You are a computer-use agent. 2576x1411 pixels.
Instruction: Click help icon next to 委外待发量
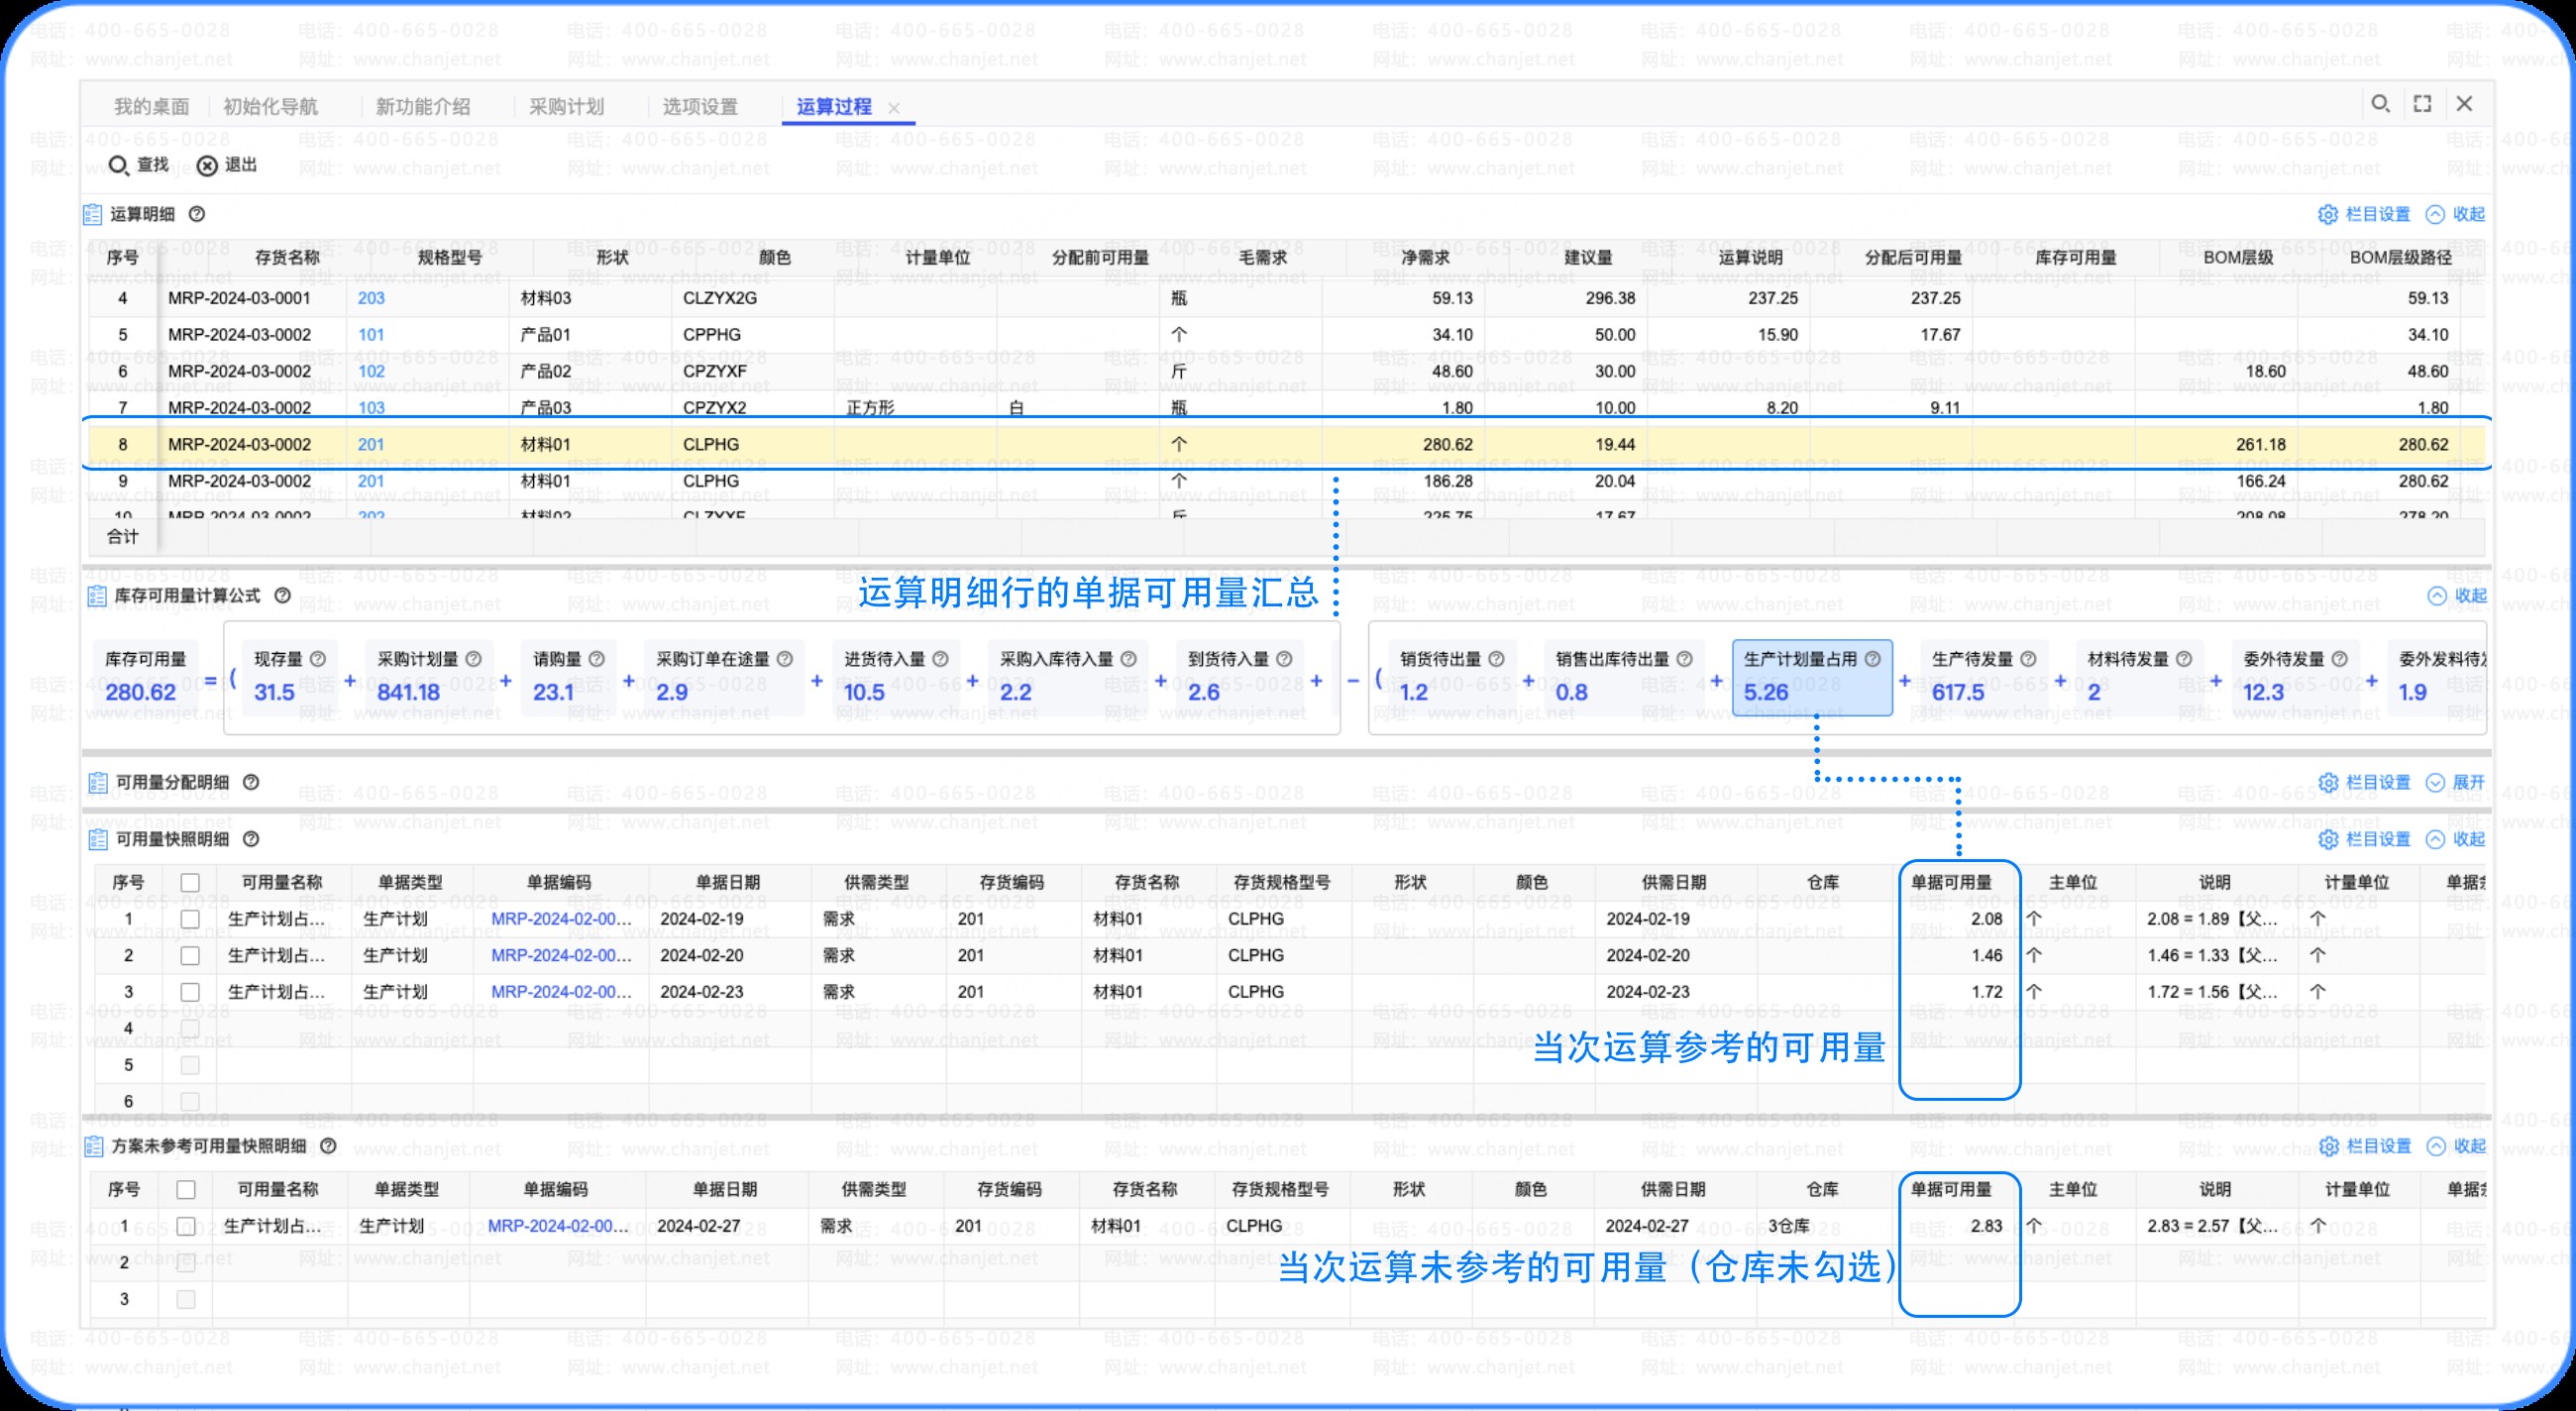pyautogui.click(x=2341, y=659)
